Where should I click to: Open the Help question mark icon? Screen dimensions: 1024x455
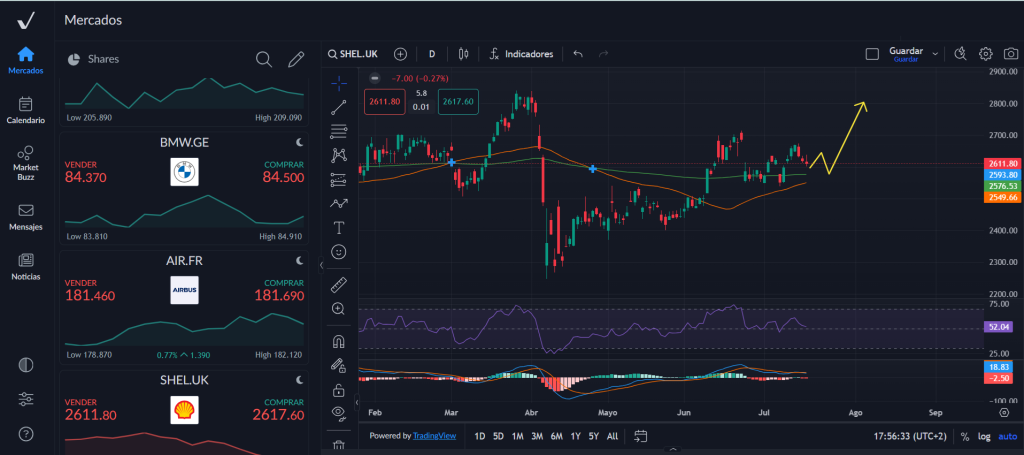25,433
